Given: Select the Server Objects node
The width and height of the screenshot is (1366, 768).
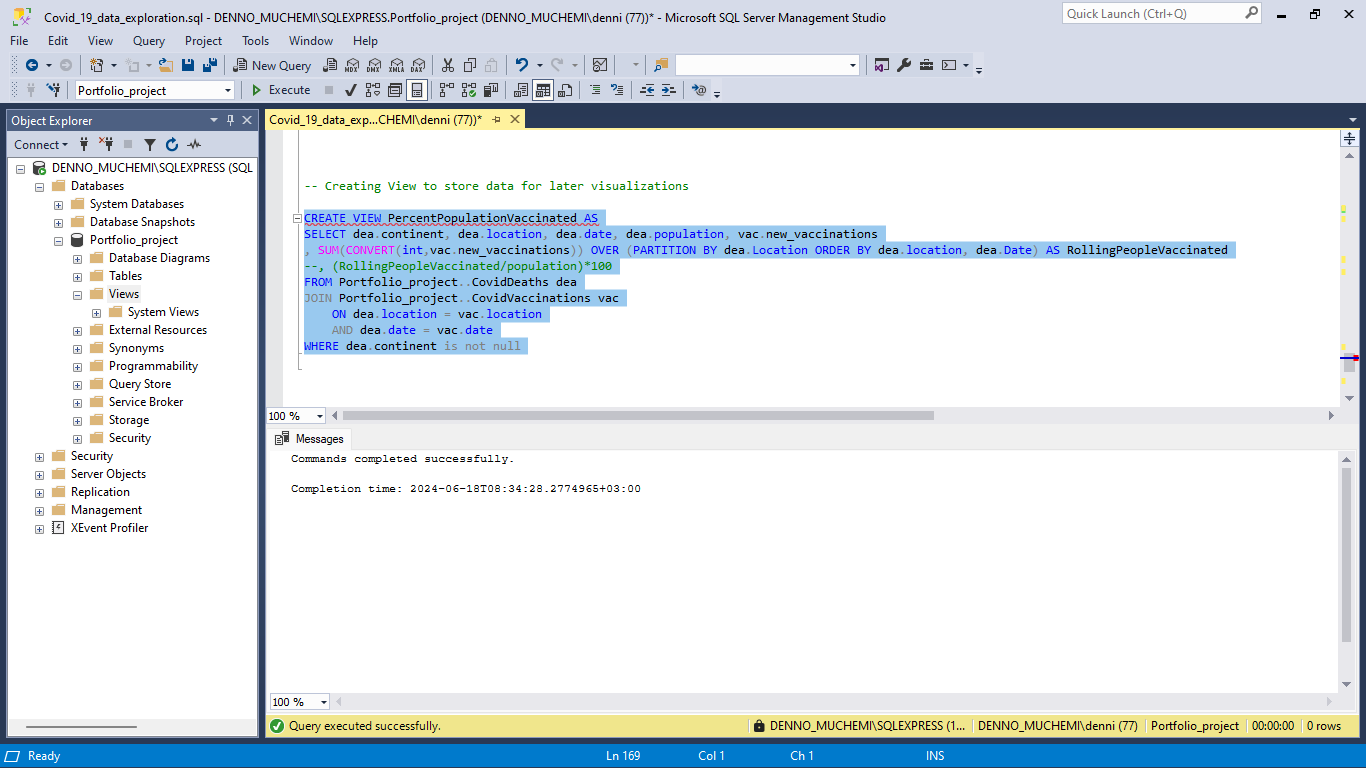Looking at the screenshot, I should pyautogui.click(x=108, y=474).
